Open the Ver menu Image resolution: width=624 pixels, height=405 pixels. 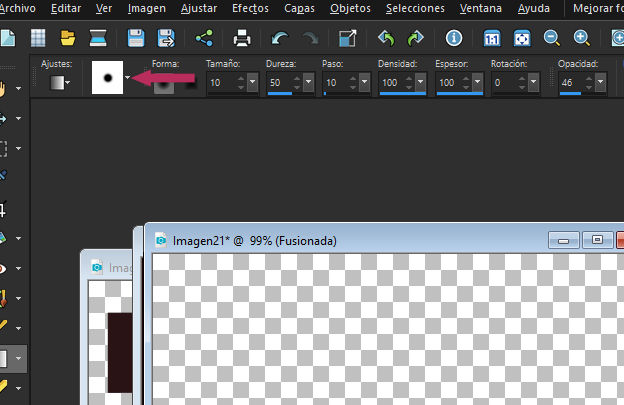click(x=104, y=8)
